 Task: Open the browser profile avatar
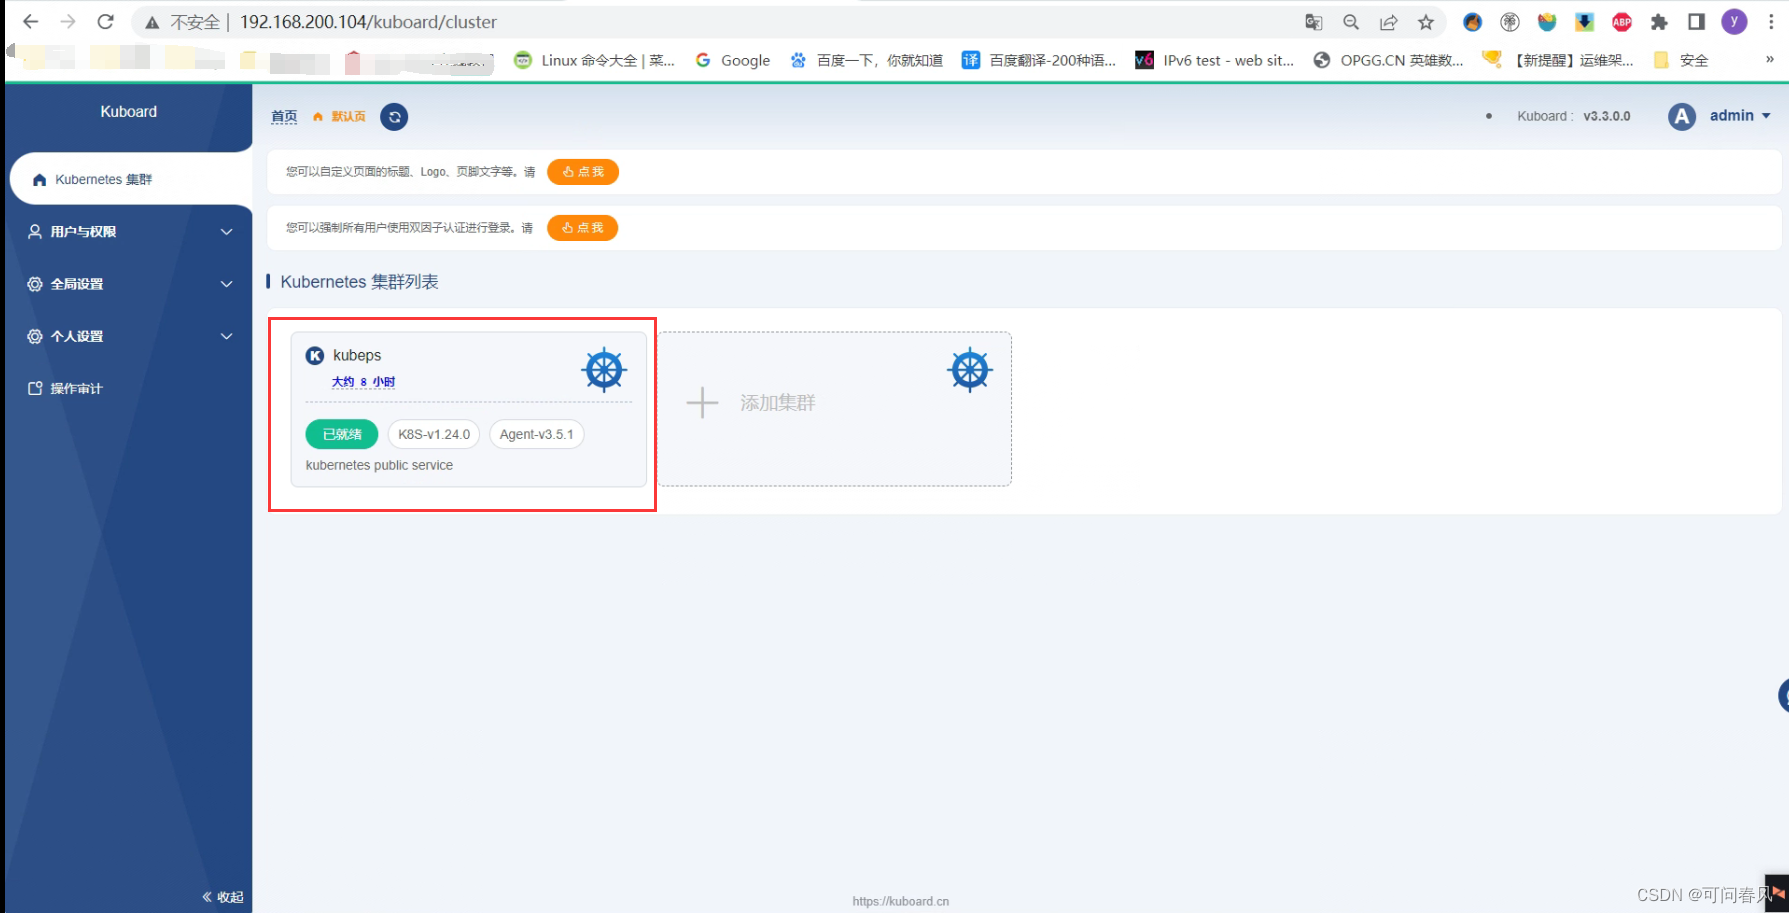tap(1734, 22)
